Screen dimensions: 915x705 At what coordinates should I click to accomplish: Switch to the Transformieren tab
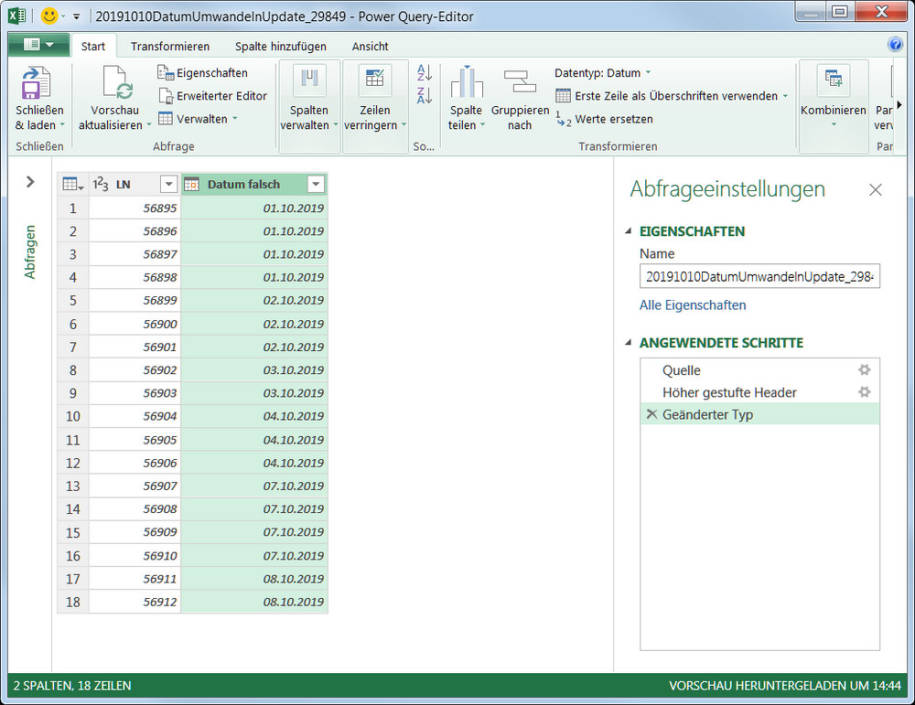(168, 46)
